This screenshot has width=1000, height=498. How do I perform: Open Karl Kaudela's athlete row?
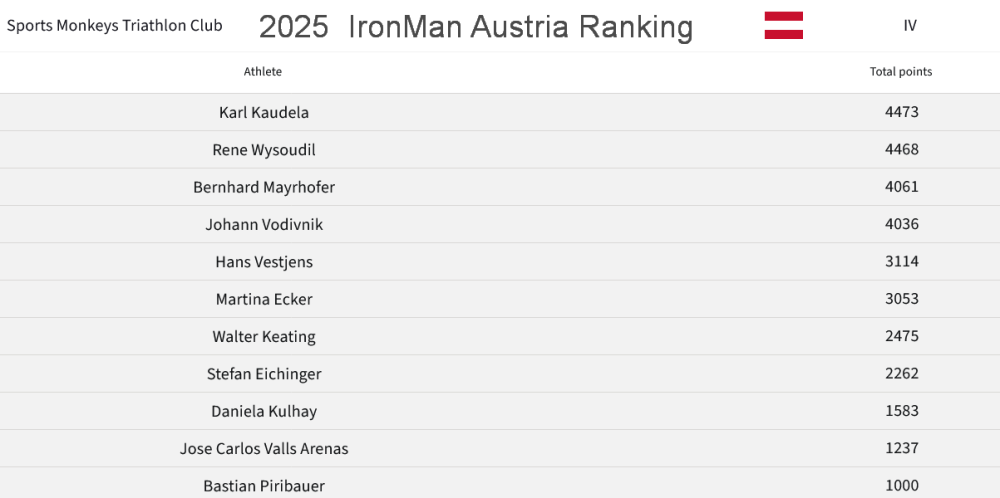(264, 112)
